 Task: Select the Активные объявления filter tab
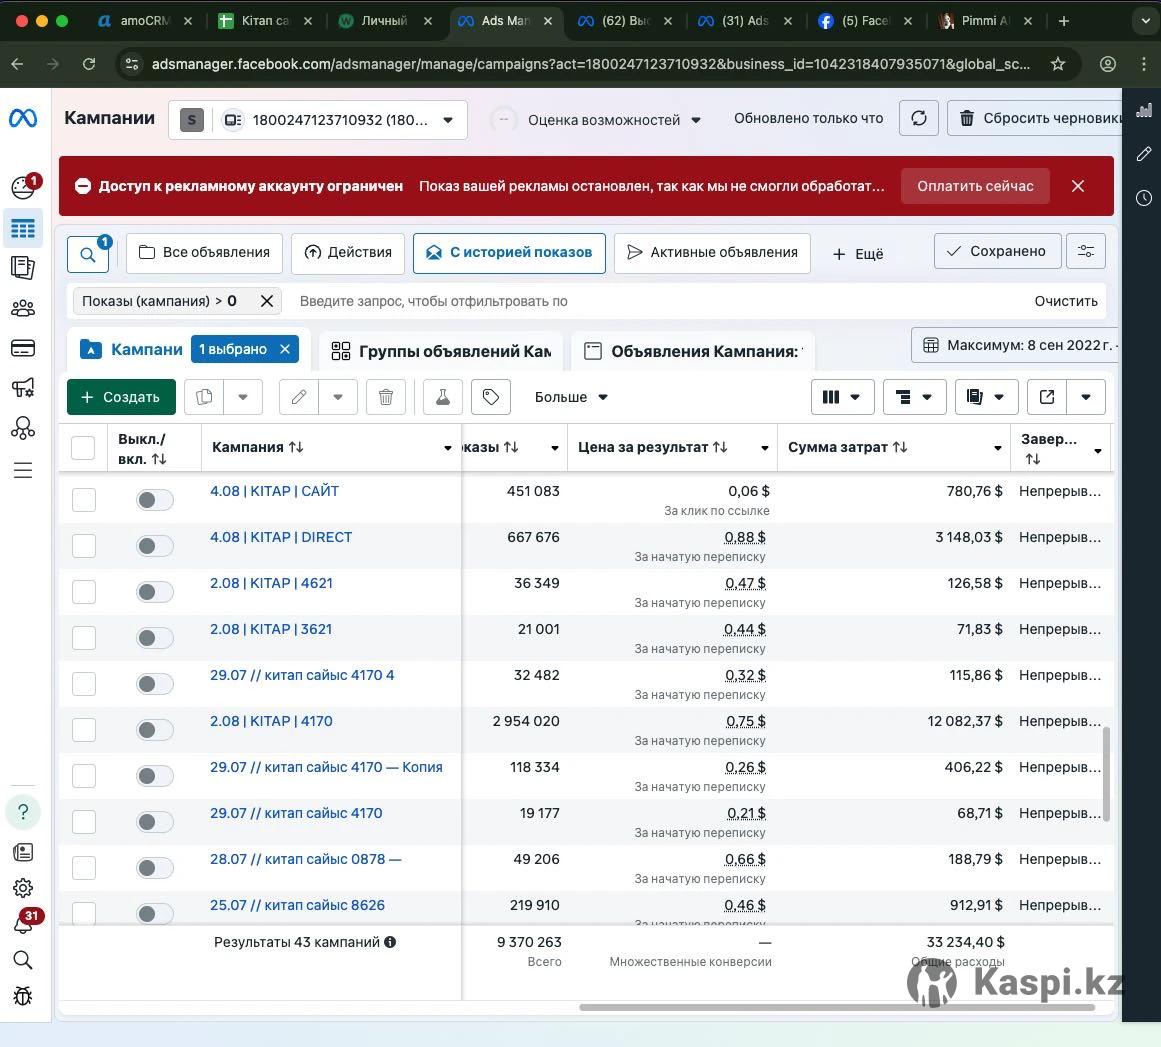pos(712,253)
